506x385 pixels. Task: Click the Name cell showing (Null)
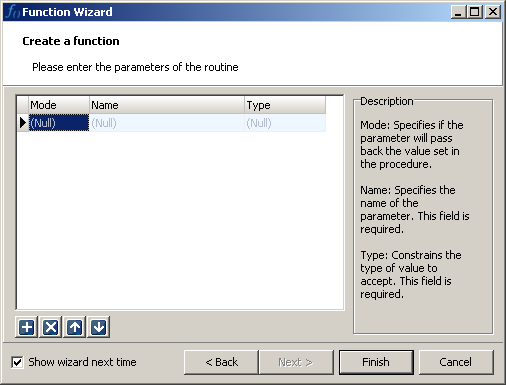[x=167, y=123]
